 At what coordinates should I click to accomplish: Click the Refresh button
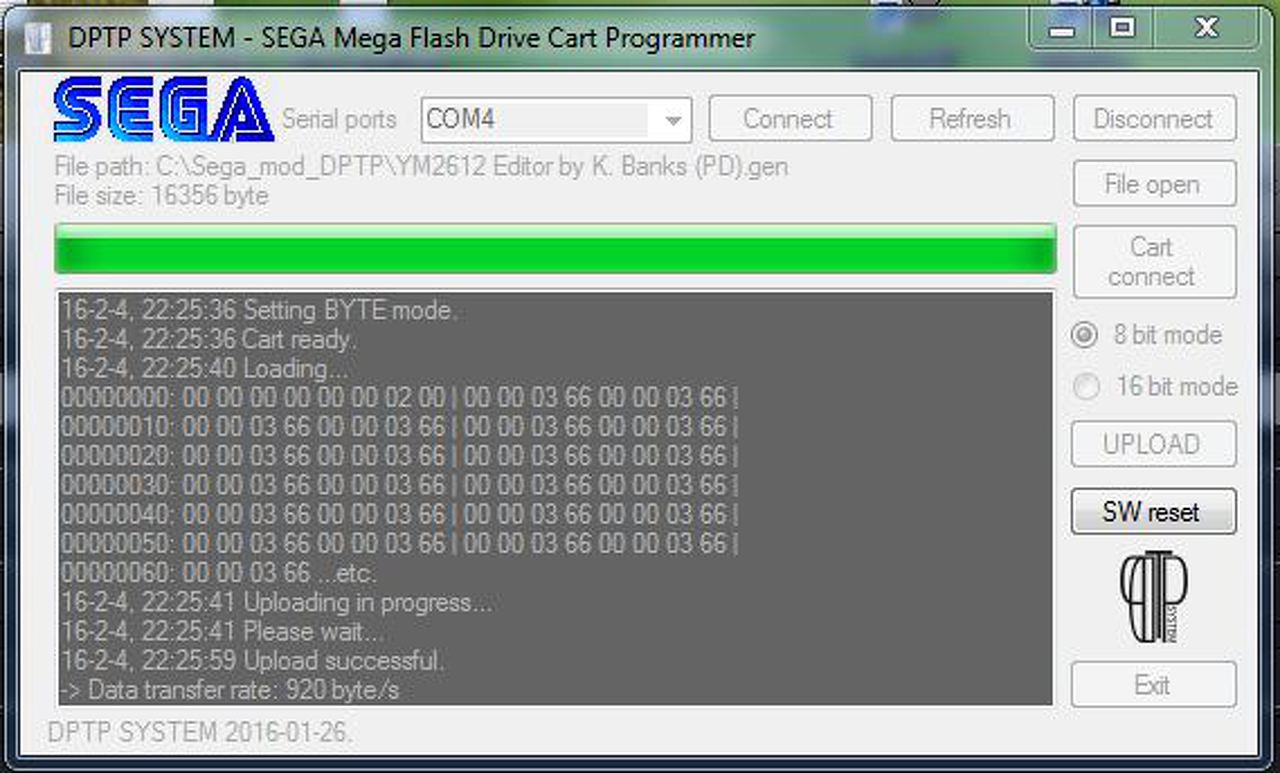click(x=972, y=119)
